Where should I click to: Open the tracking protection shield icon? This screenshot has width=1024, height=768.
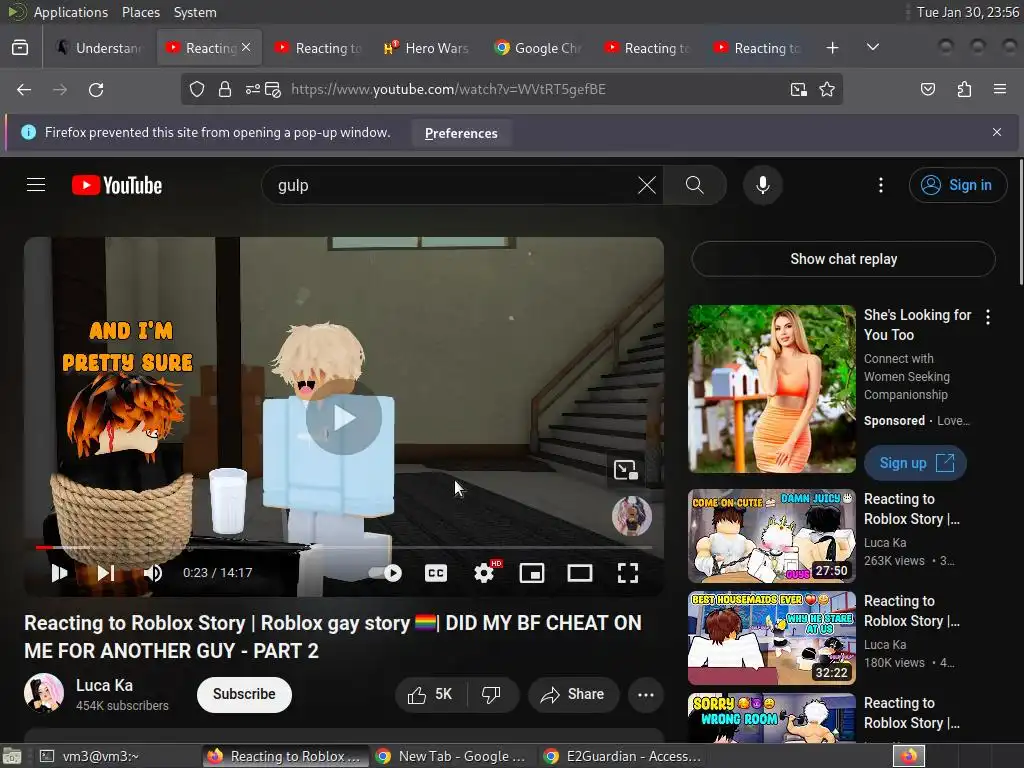pyautogui.click(x=197, y=89)
